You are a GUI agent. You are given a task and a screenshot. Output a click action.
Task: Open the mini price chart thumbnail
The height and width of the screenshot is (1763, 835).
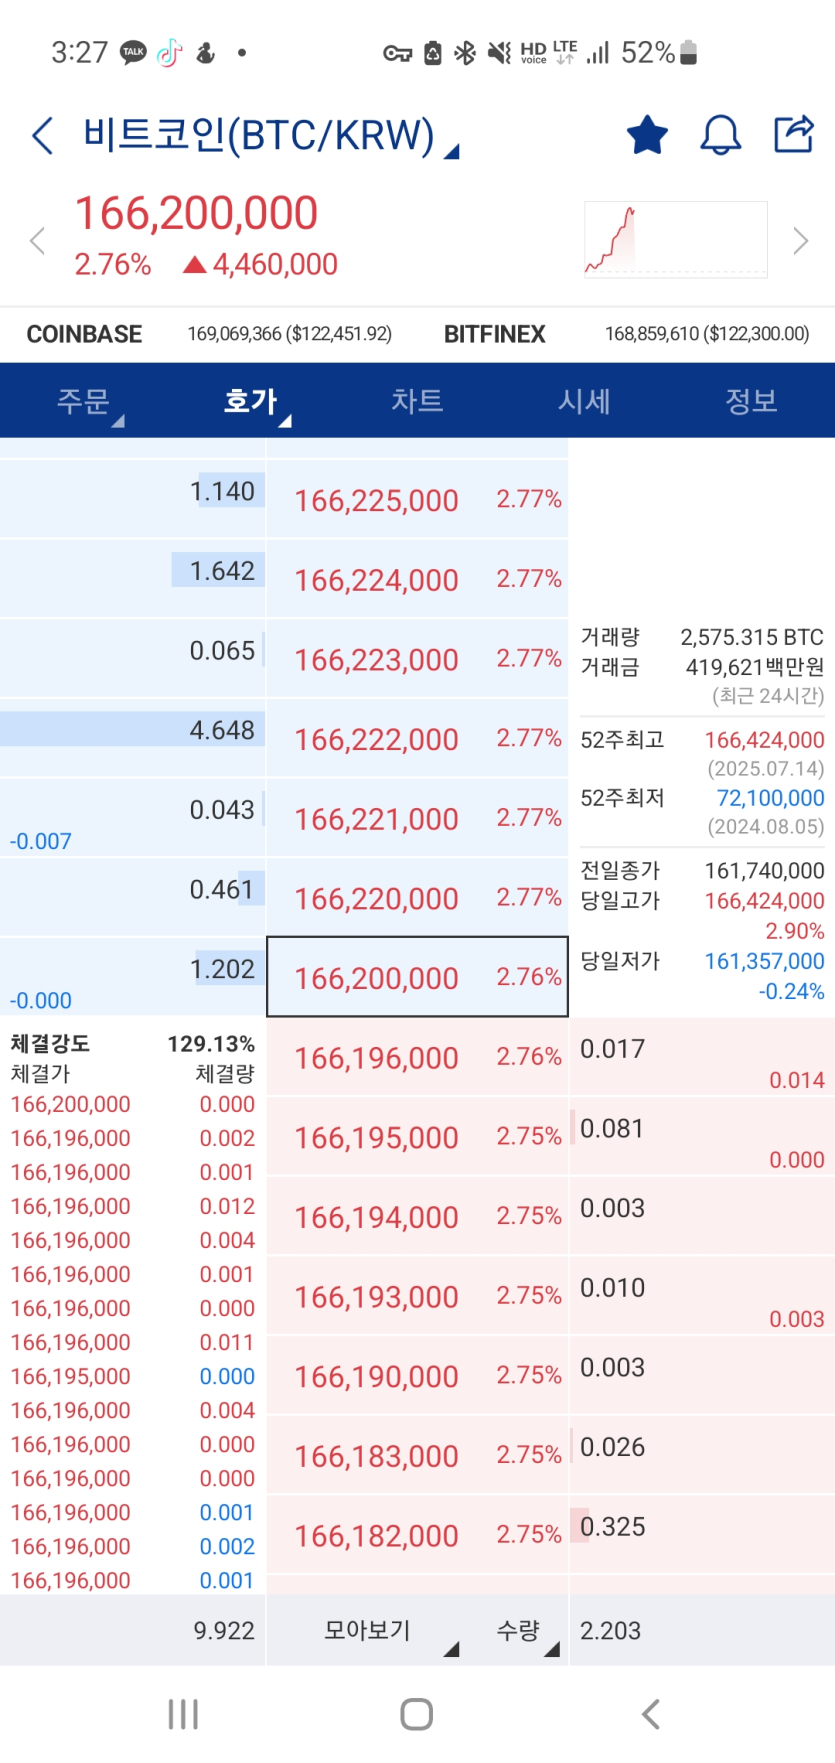pyautogui.click(x=675, y=240)
